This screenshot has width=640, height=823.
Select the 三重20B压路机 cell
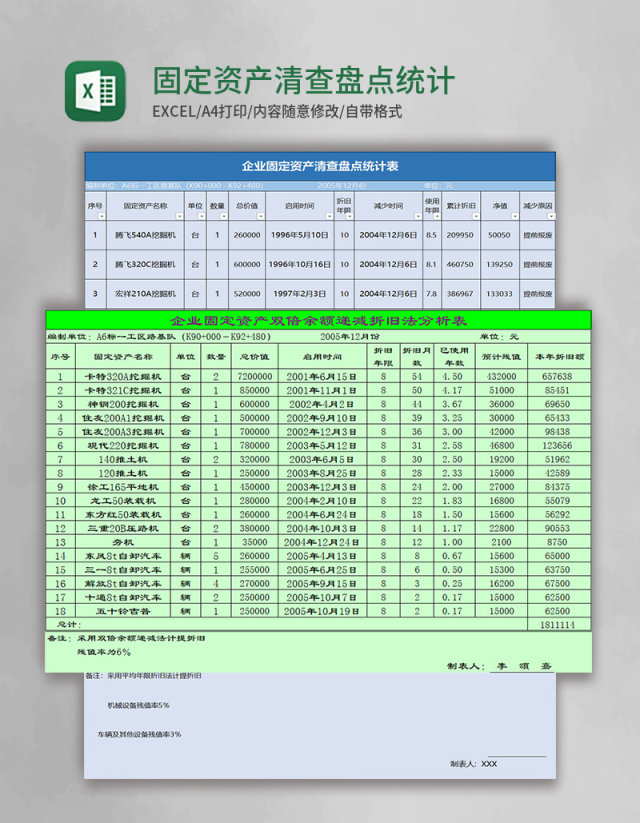[123, 528]
